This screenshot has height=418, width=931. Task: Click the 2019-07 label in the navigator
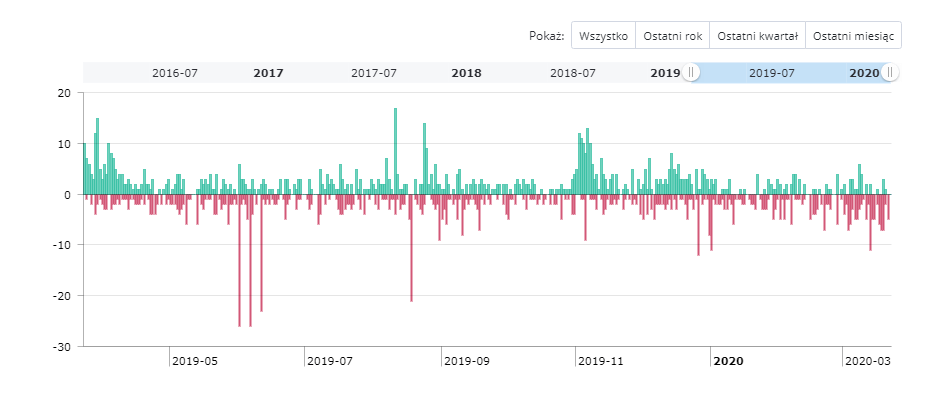point(771,74)
